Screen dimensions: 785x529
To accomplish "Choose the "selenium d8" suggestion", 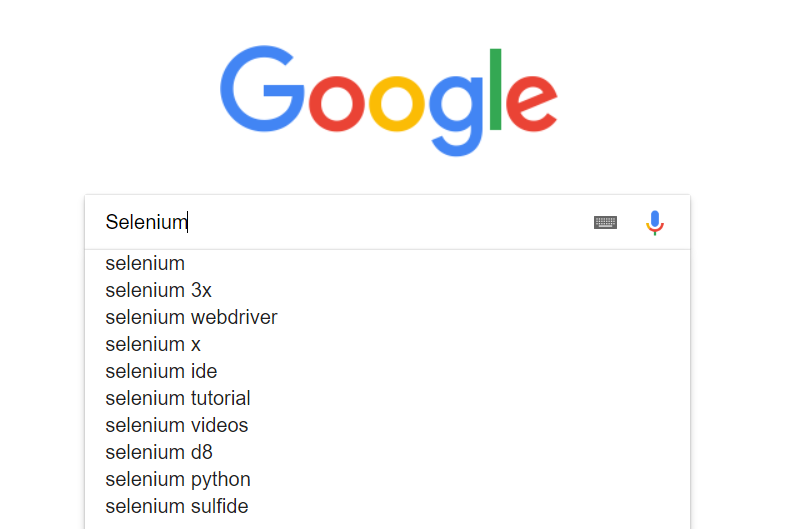I will [159, 453].
